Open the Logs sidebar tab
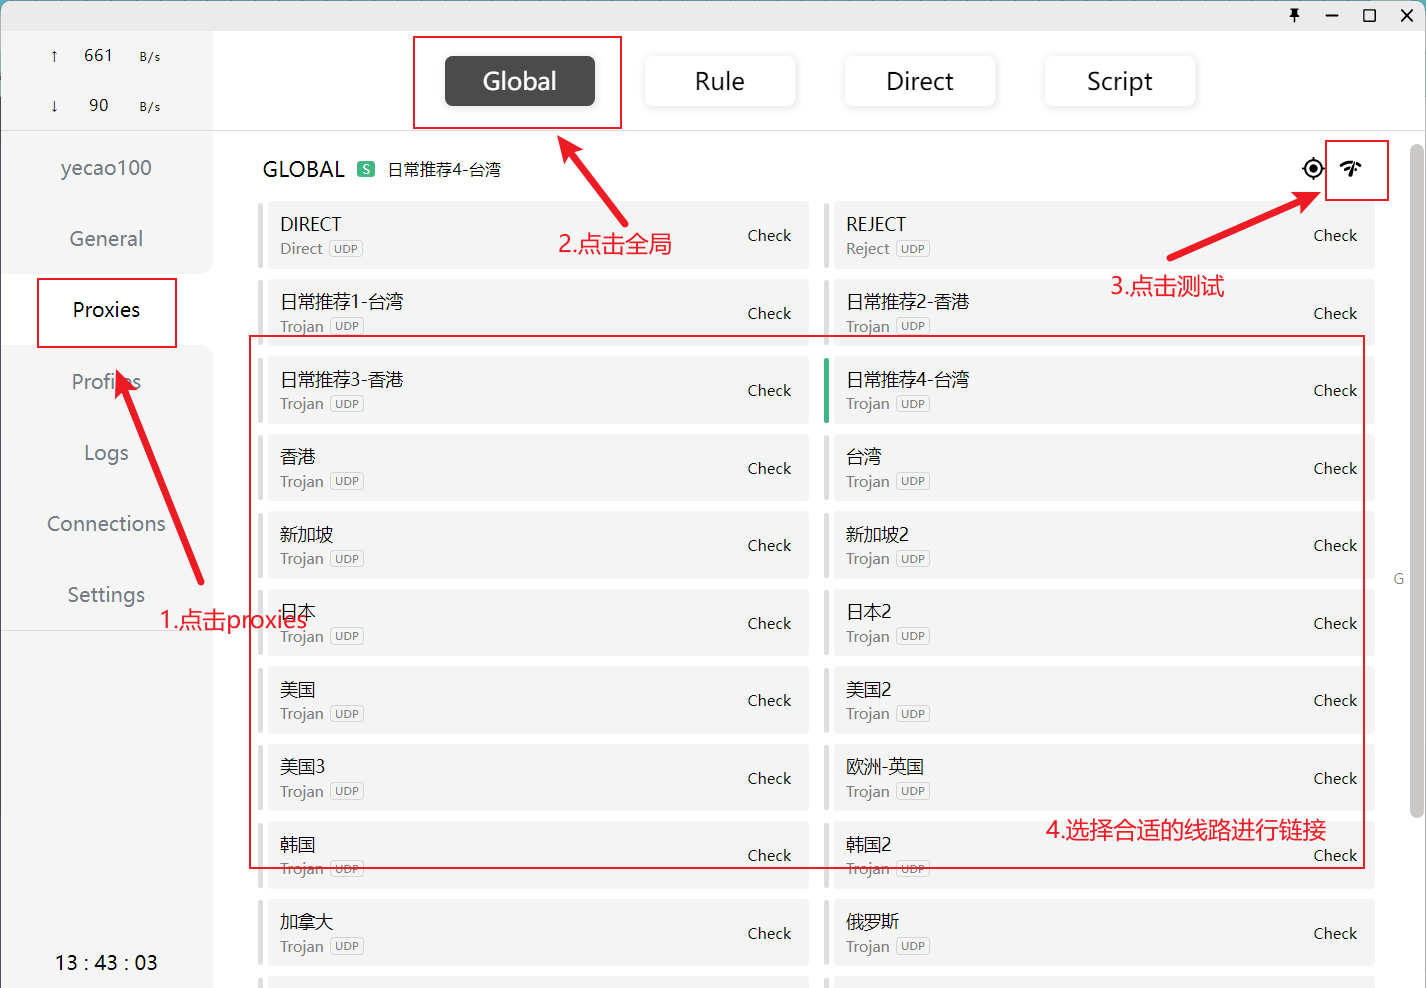The height and width of the screenshot is (988, 1426). [106, 452]
